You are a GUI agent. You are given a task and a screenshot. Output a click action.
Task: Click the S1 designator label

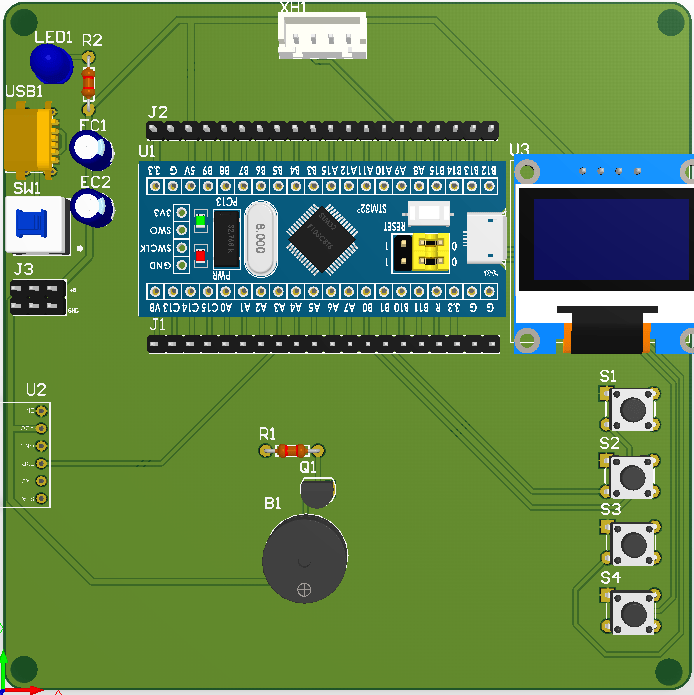(x=608, y=377)
